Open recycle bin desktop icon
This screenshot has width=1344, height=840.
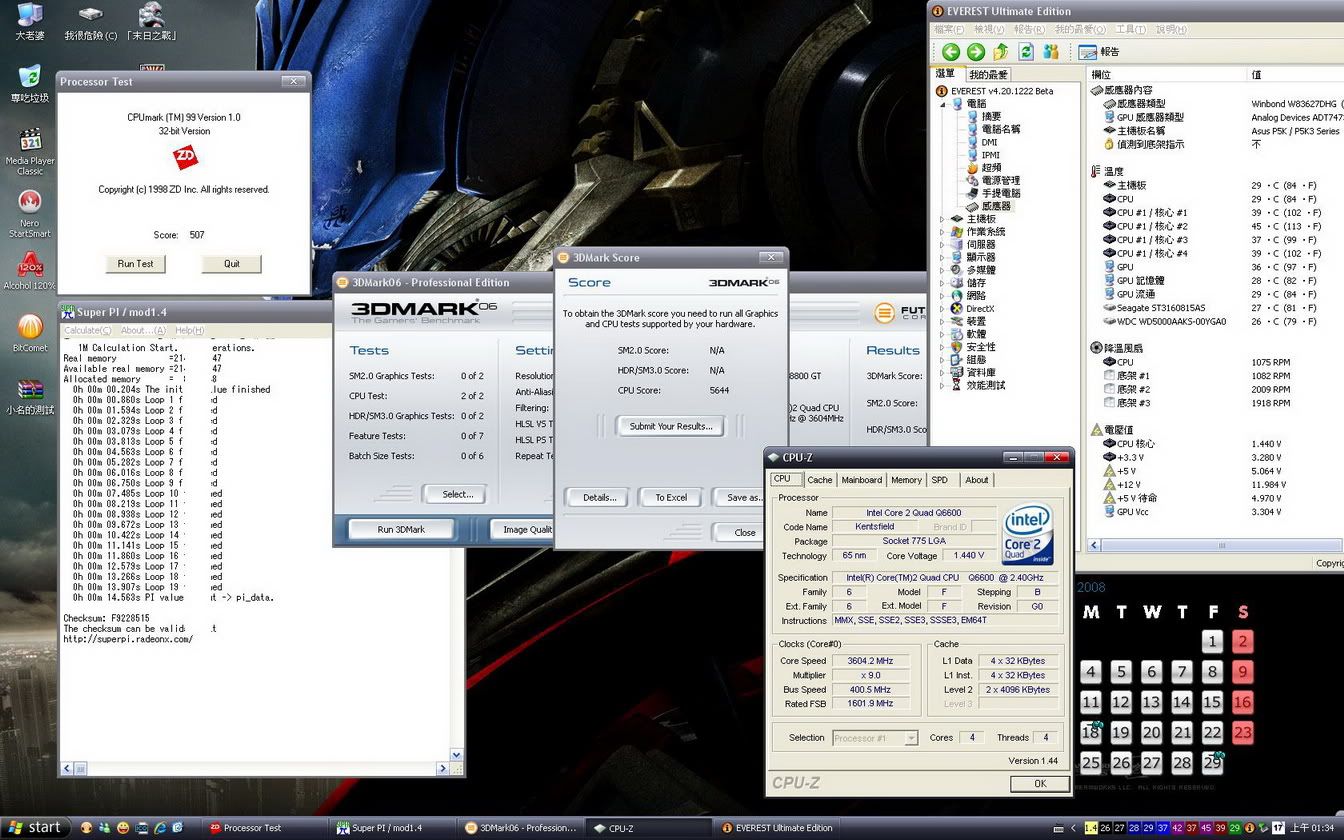30,84
